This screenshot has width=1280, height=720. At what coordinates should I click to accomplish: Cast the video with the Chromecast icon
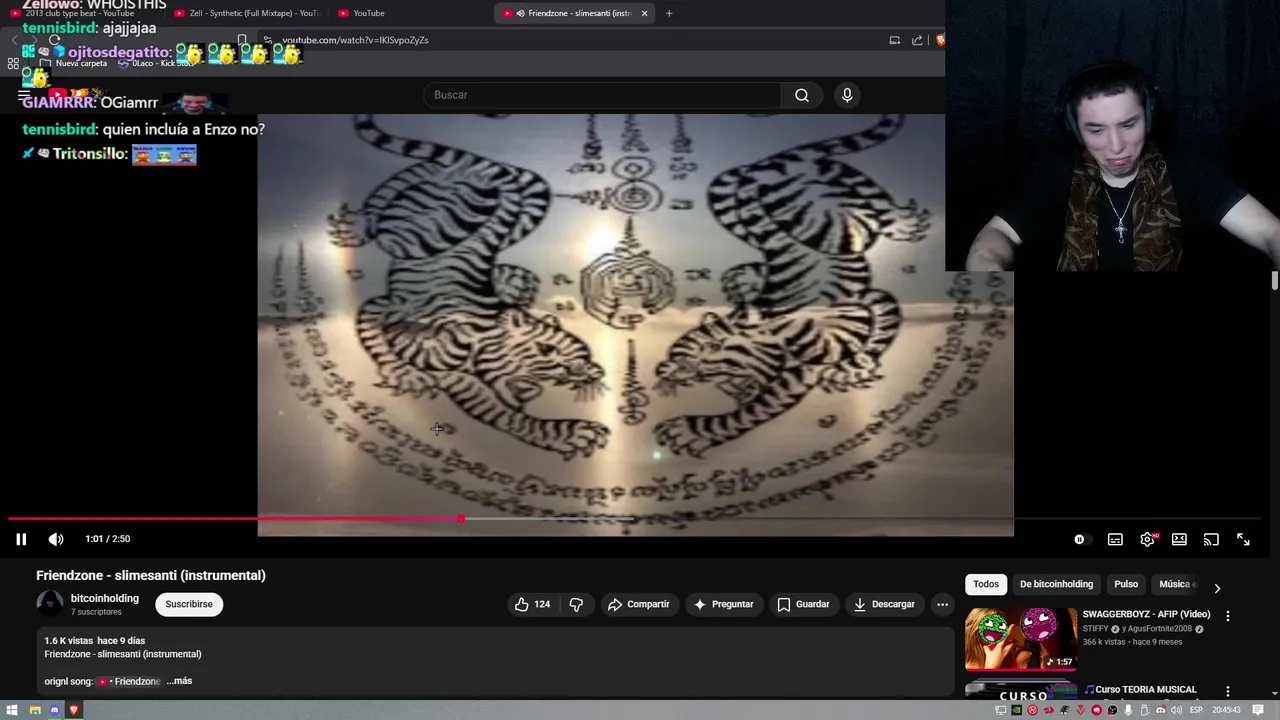(1211, 539)
